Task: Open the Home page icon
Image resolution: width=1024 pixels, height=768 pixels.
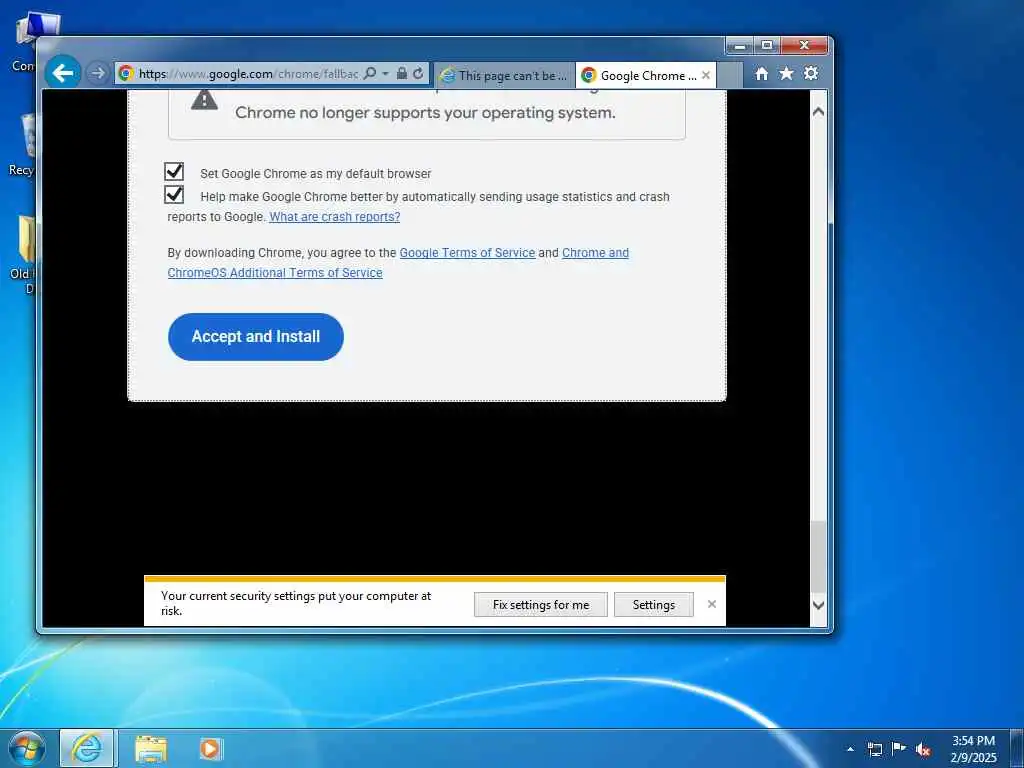Action: click(761, 74)
